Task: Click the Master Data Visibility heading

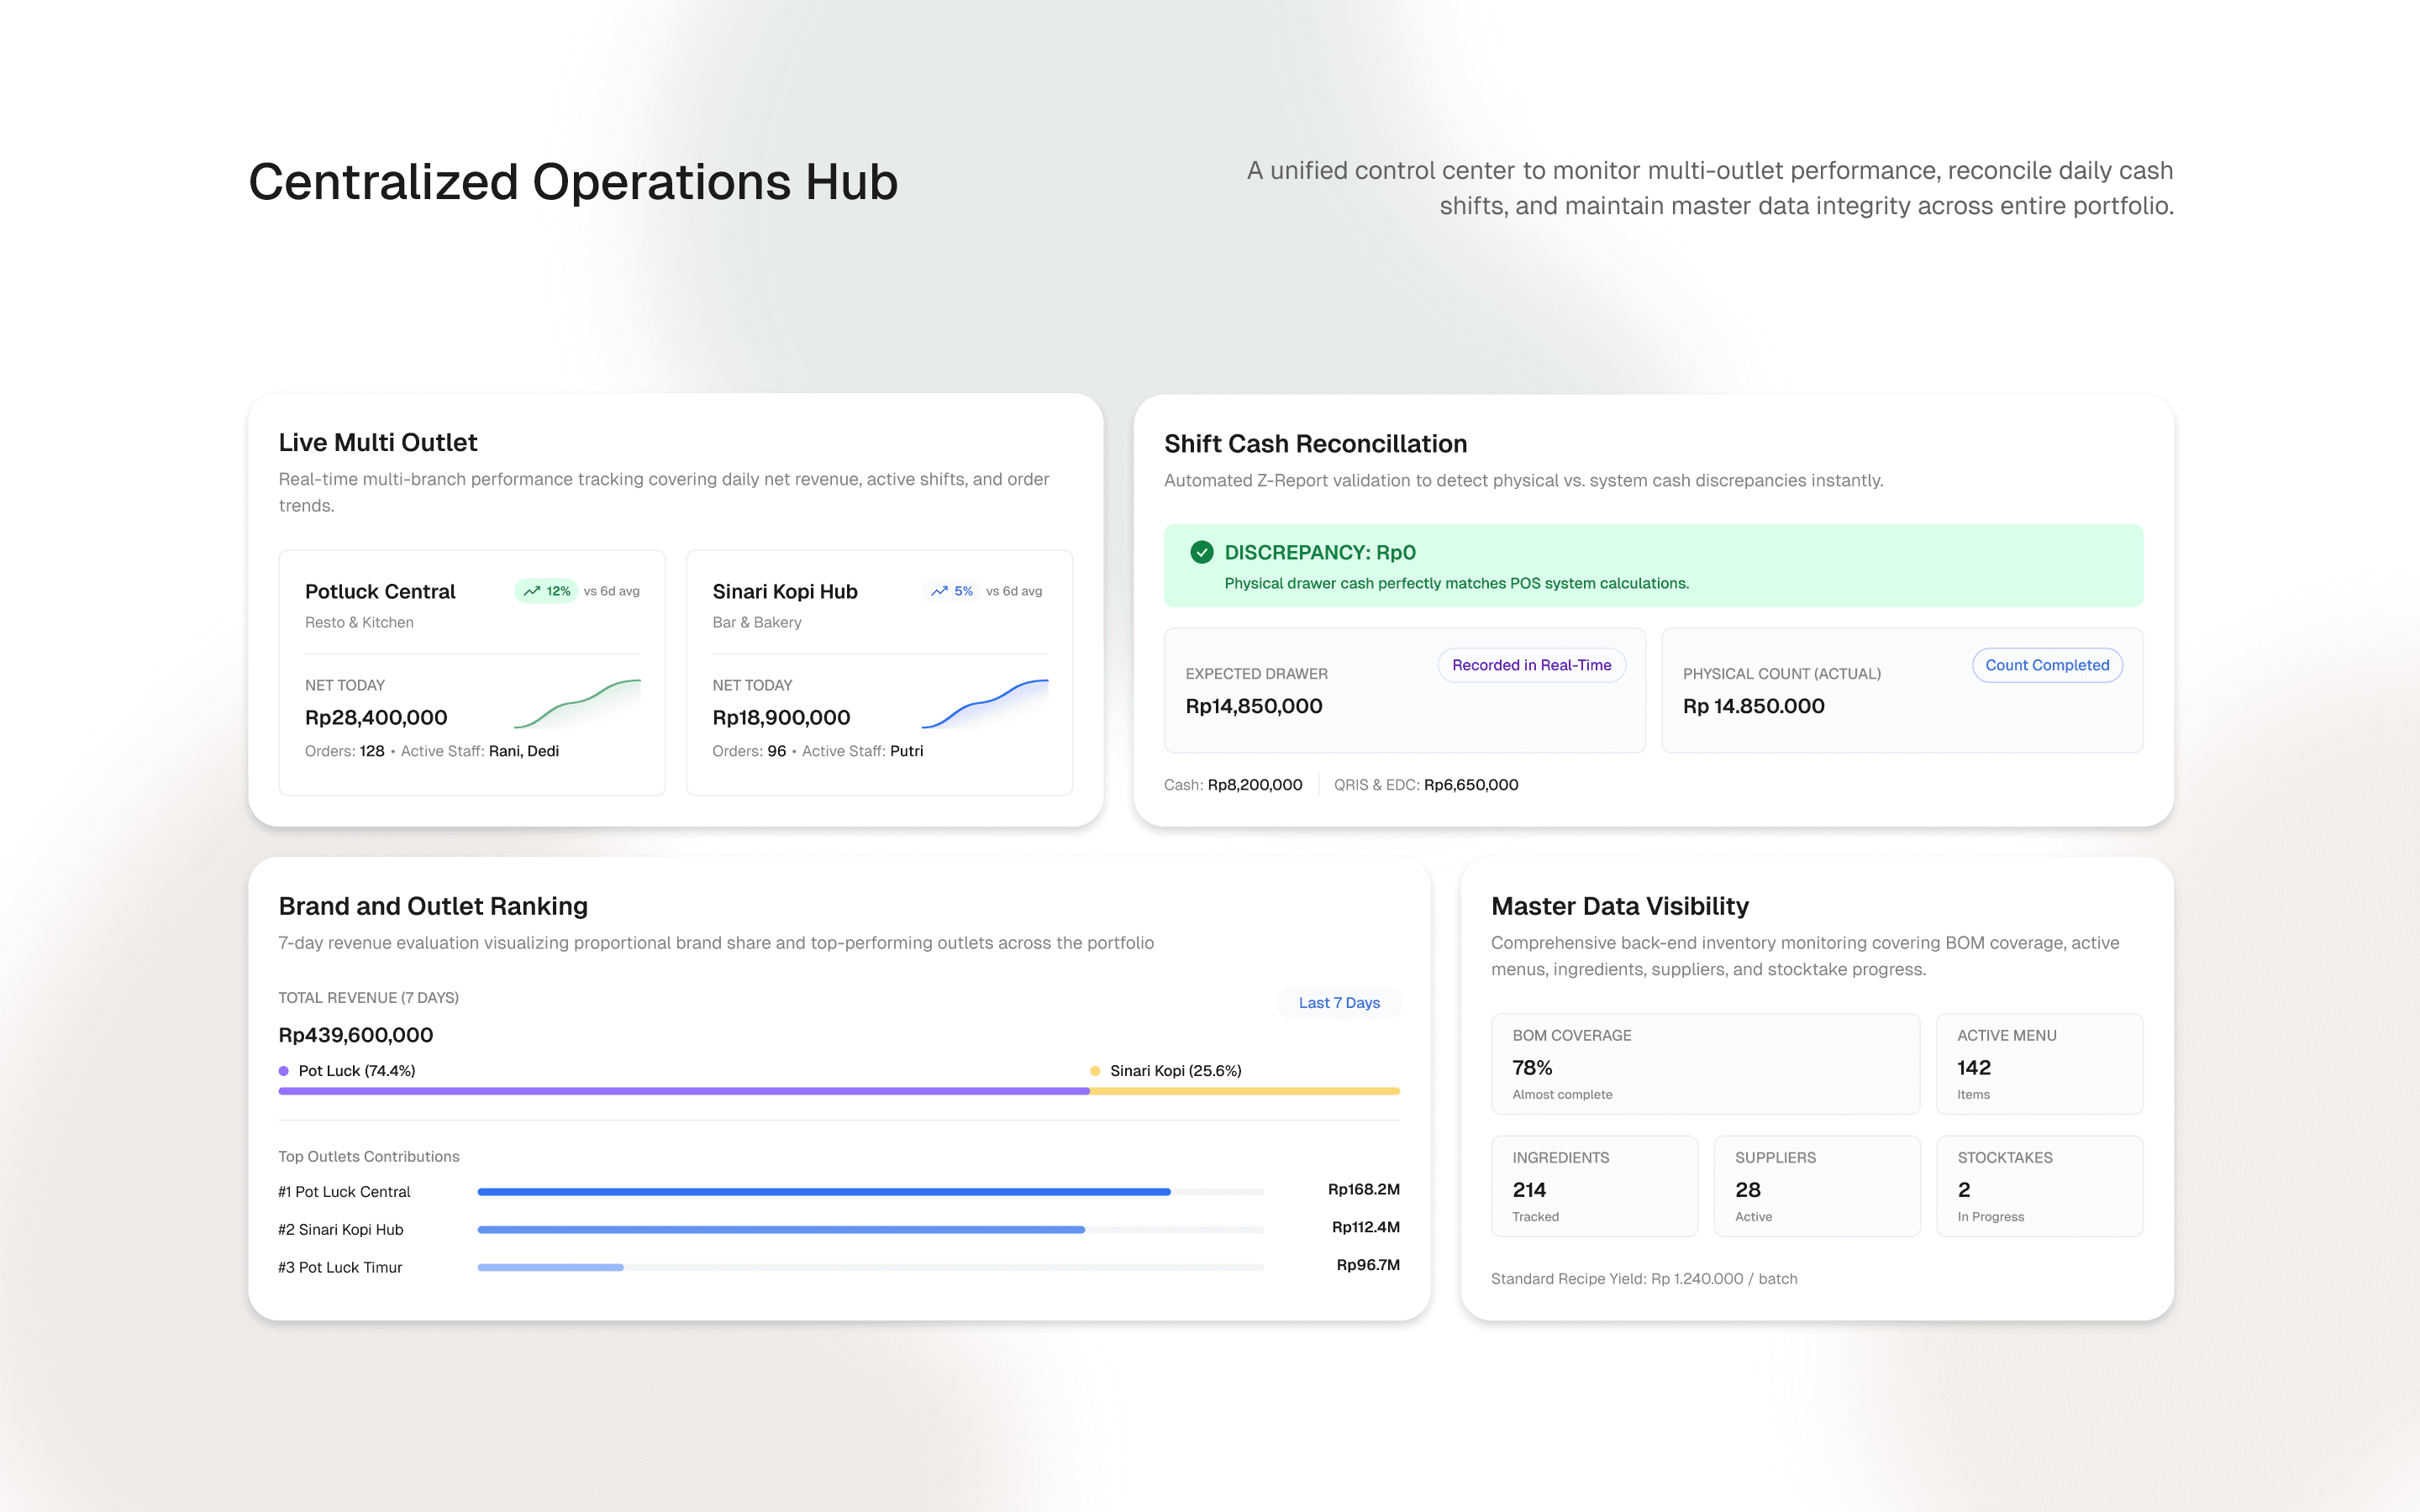Action: 1620,906
